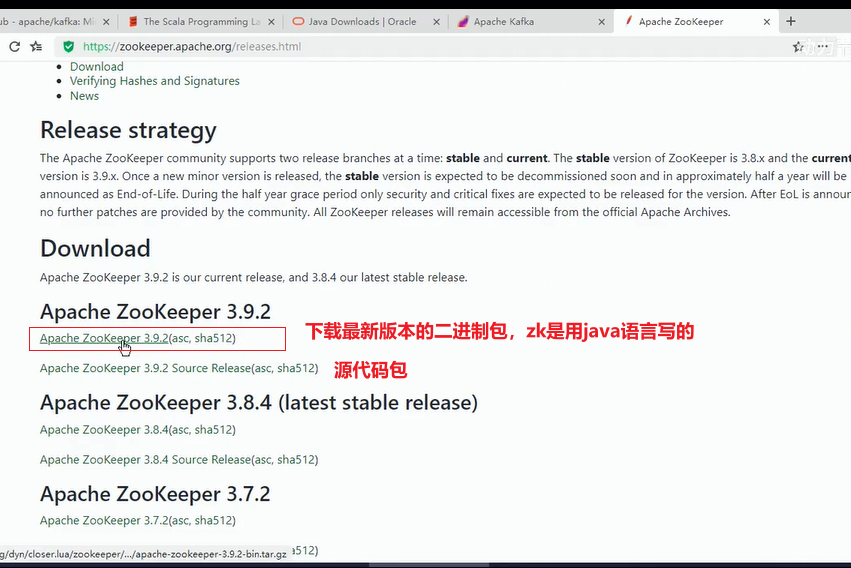Click the Apache Kafka tab favicon

pyautogui.click(x=463, y=22)
